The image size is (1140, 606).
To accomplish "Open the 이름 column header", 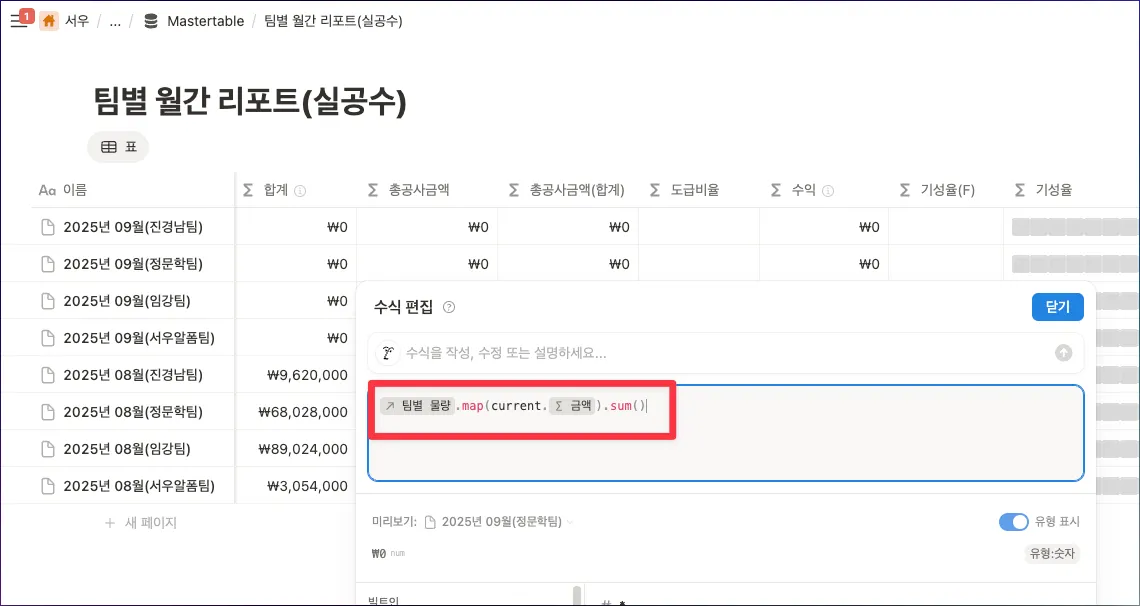I will tap(133, 190).
